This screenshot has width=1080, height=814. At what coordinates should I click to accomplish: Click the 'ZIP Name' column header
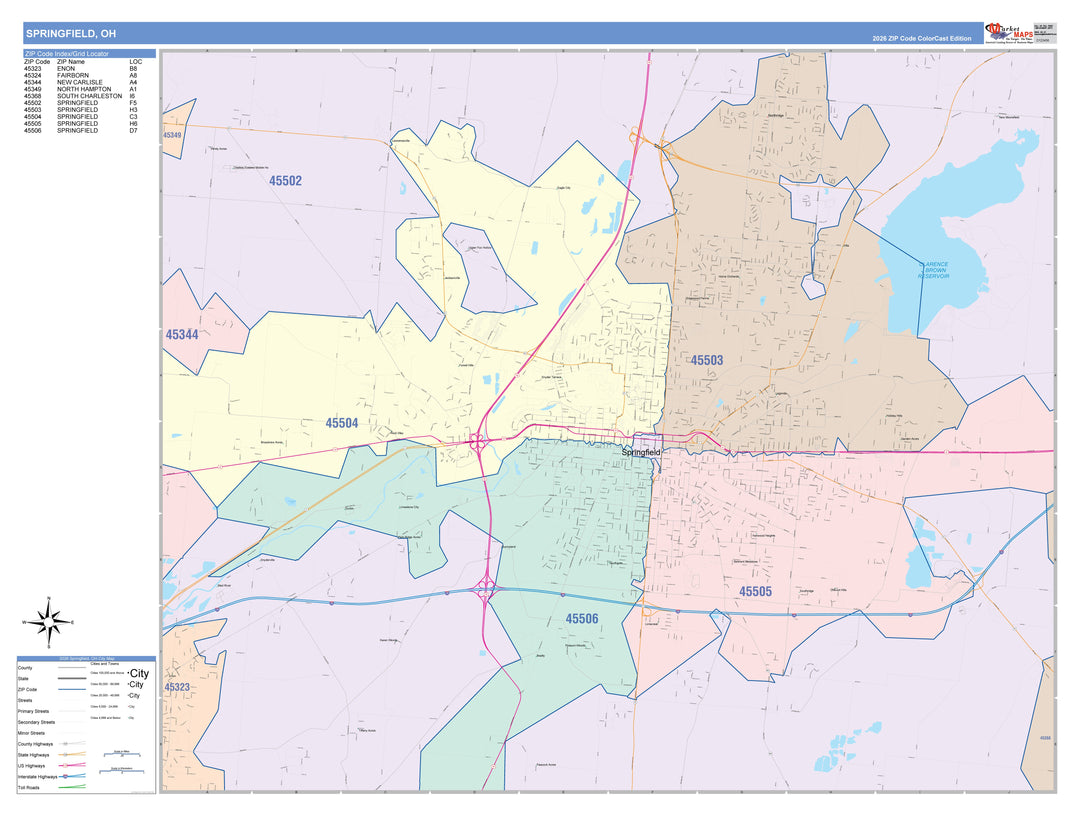[x=71, y=62]
